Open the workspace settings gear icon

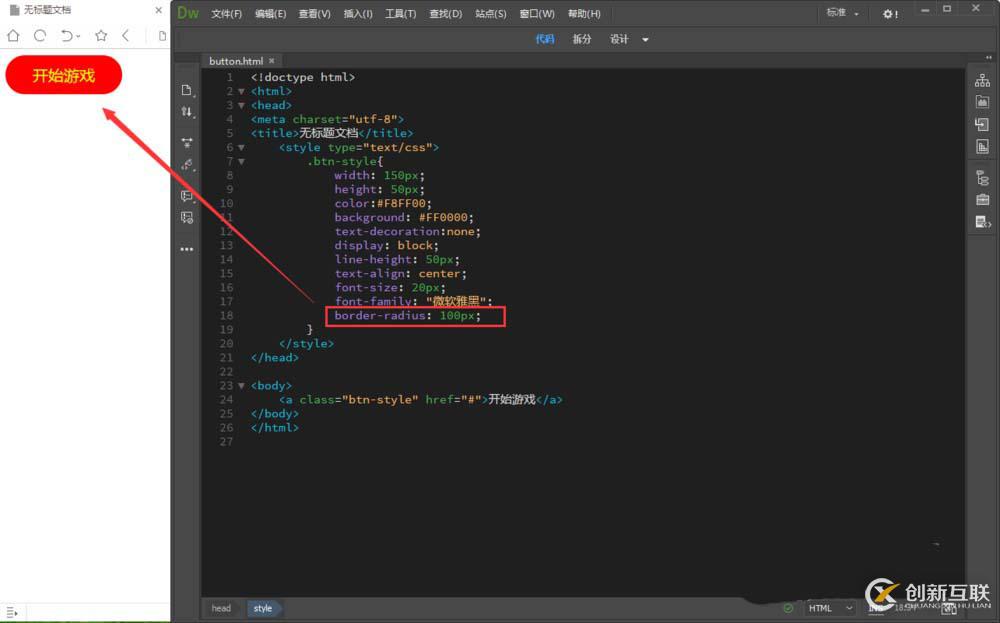coord(890,13)
